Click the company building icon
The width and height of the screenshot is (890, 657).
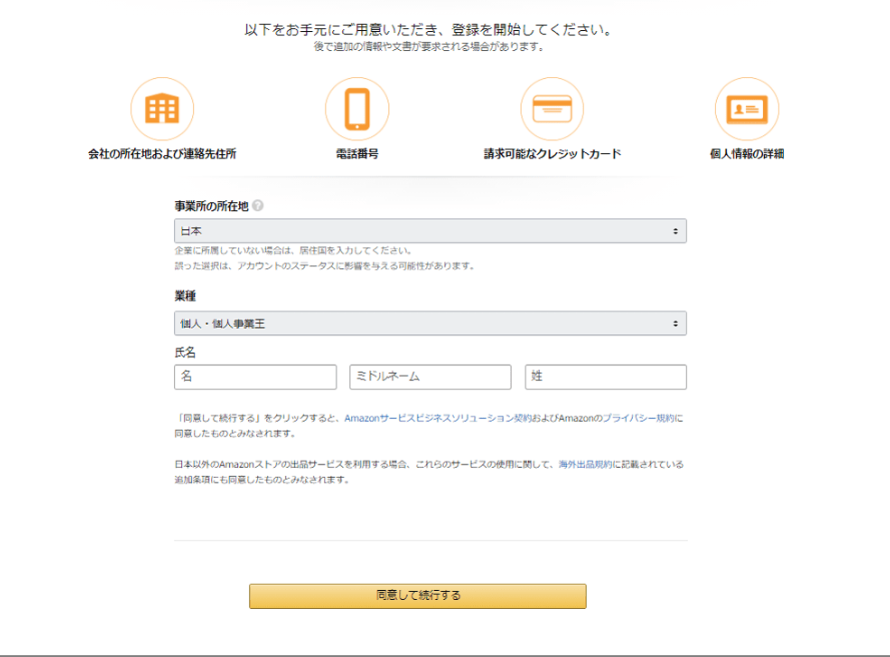click(162, 109)
